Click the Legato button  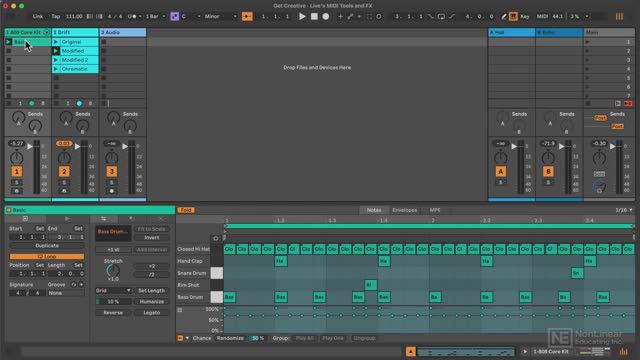tap(151, 313)
